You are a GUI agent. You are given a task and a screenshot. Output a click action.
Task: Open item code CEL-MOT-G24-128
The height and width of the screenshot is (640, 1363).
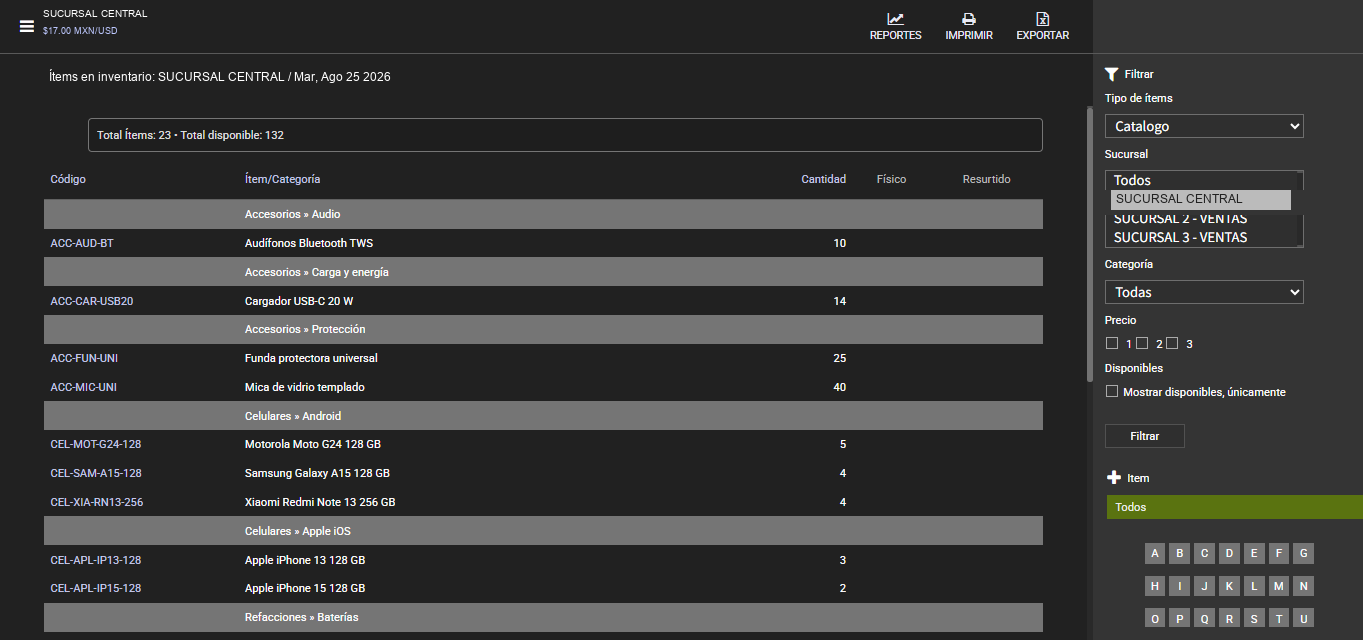click(x=96, y=444)
